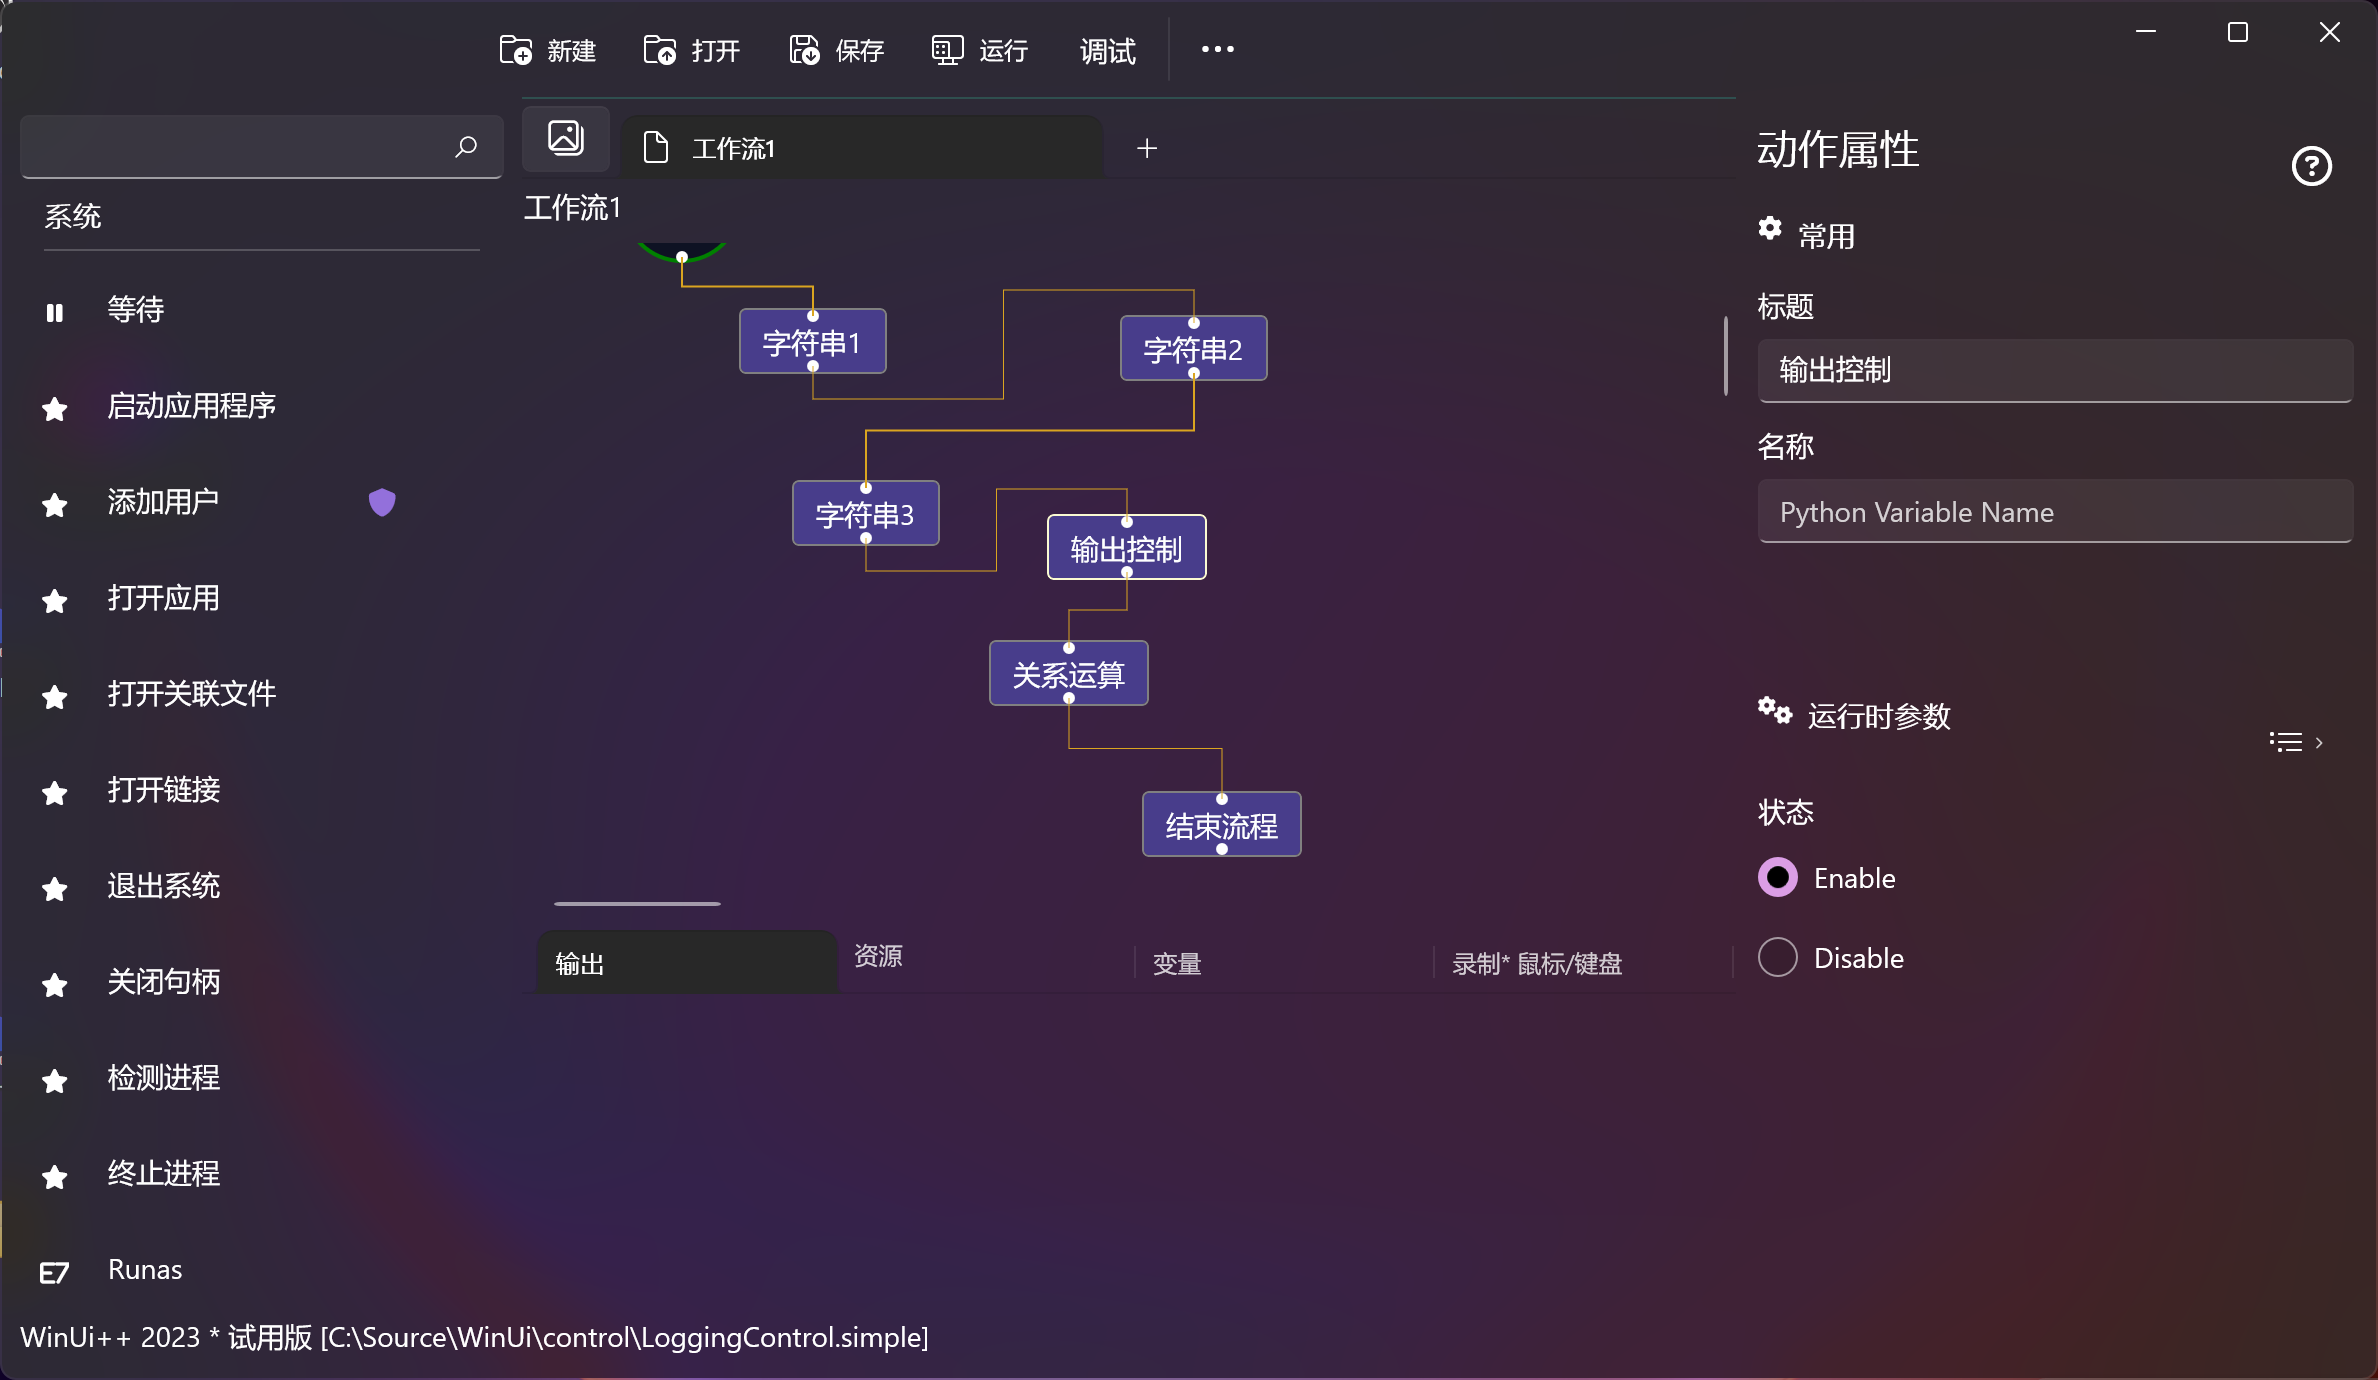The image size is (2378, 1380).
Task: Click the canvas horizontal scrollbar thumb
Action: pyautogui.click(x=637, y=904)
